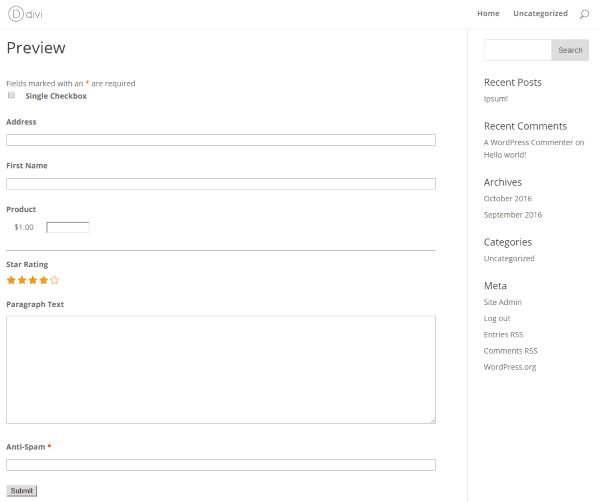Choose the fourth rating star
The width and height of the screenshot is (600, 502).
pos(44,281)
